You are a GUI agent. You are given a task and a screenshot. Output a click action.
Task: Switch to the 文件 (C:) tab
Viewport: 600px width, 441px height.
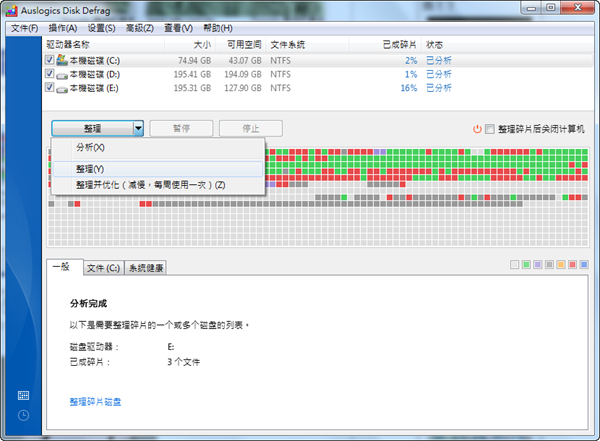103,268
